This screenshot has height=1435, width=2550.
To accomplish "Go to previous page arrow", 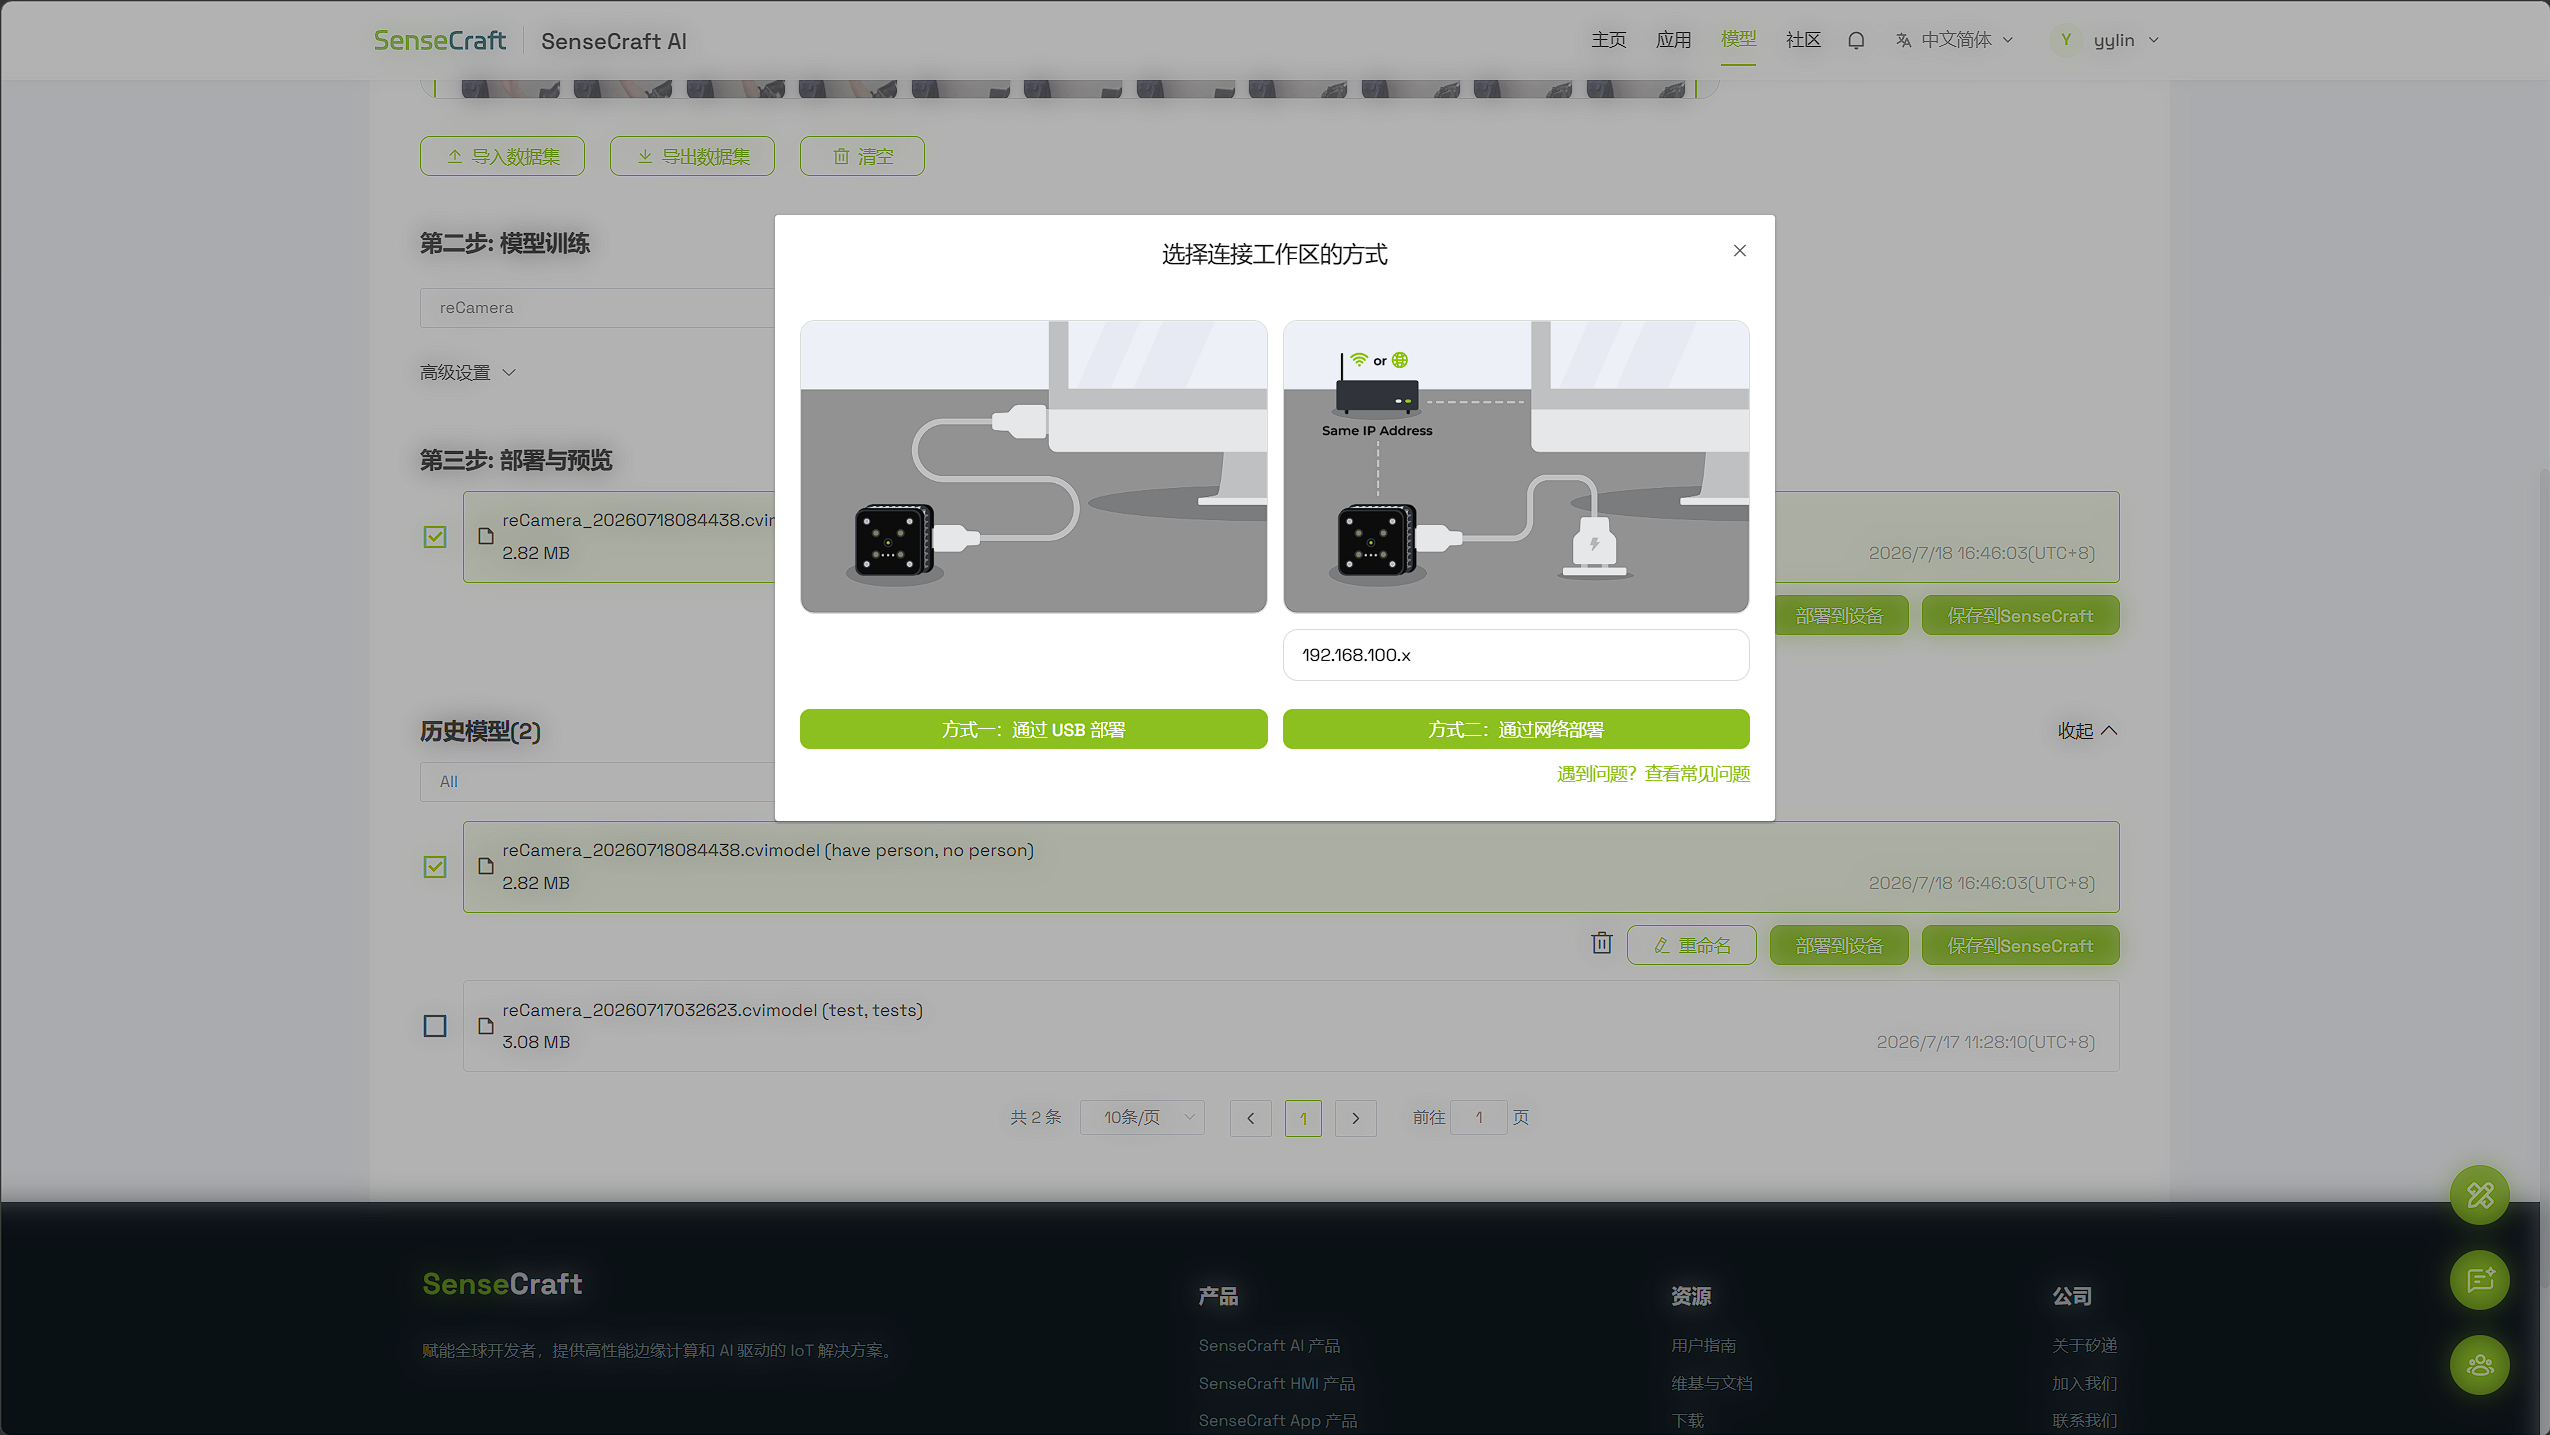I will [1251, 1118].
